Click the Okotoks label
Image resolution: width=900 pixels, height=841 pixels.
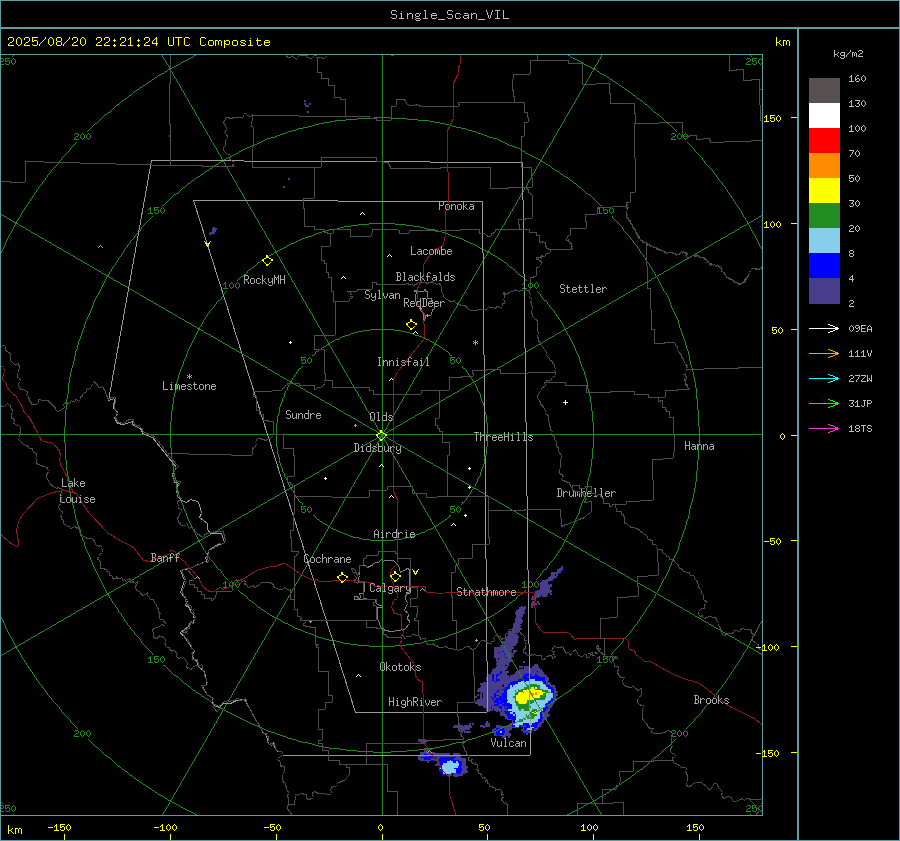click(400, 667)
